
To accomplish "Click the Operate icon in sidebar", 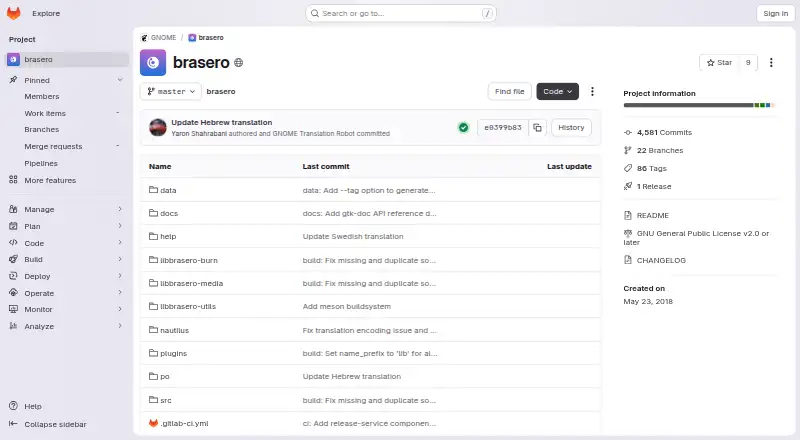I will [x=13, y=292].
